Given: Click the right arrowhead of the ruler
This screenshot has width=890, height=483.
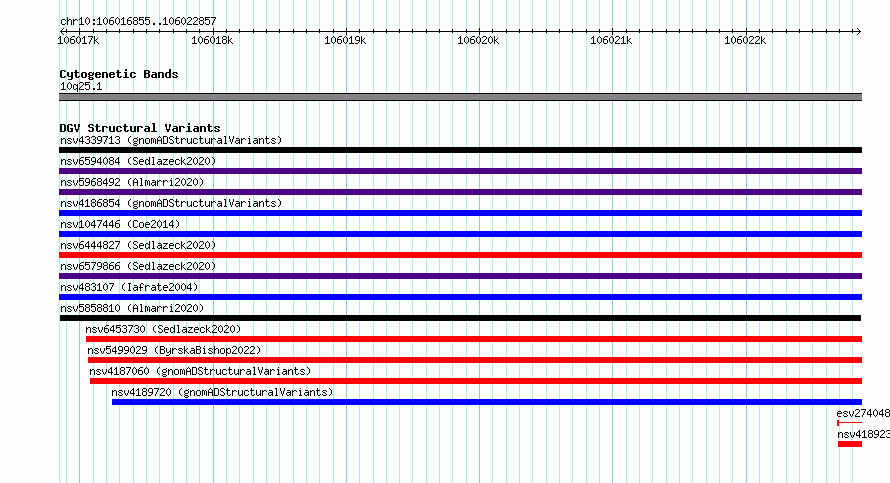Looking at the screenshot, I should click(x=858, y=31).
